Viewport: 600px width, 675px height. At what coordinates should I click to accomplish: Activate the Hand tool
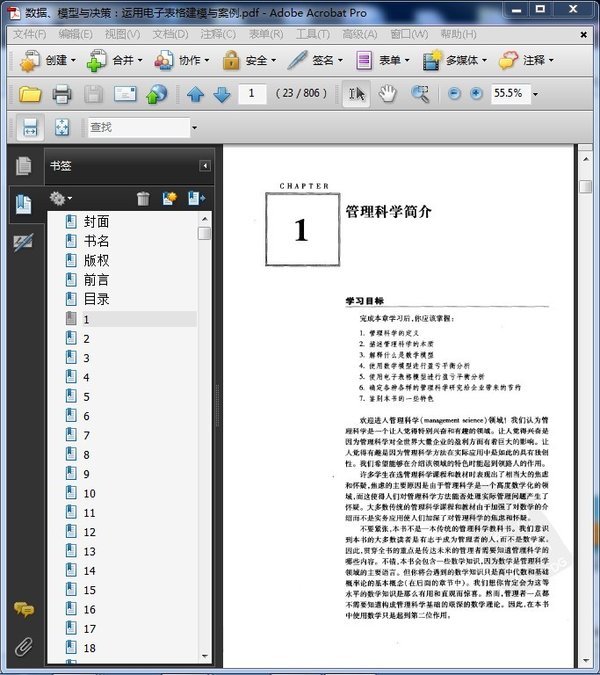coord(387,93)
